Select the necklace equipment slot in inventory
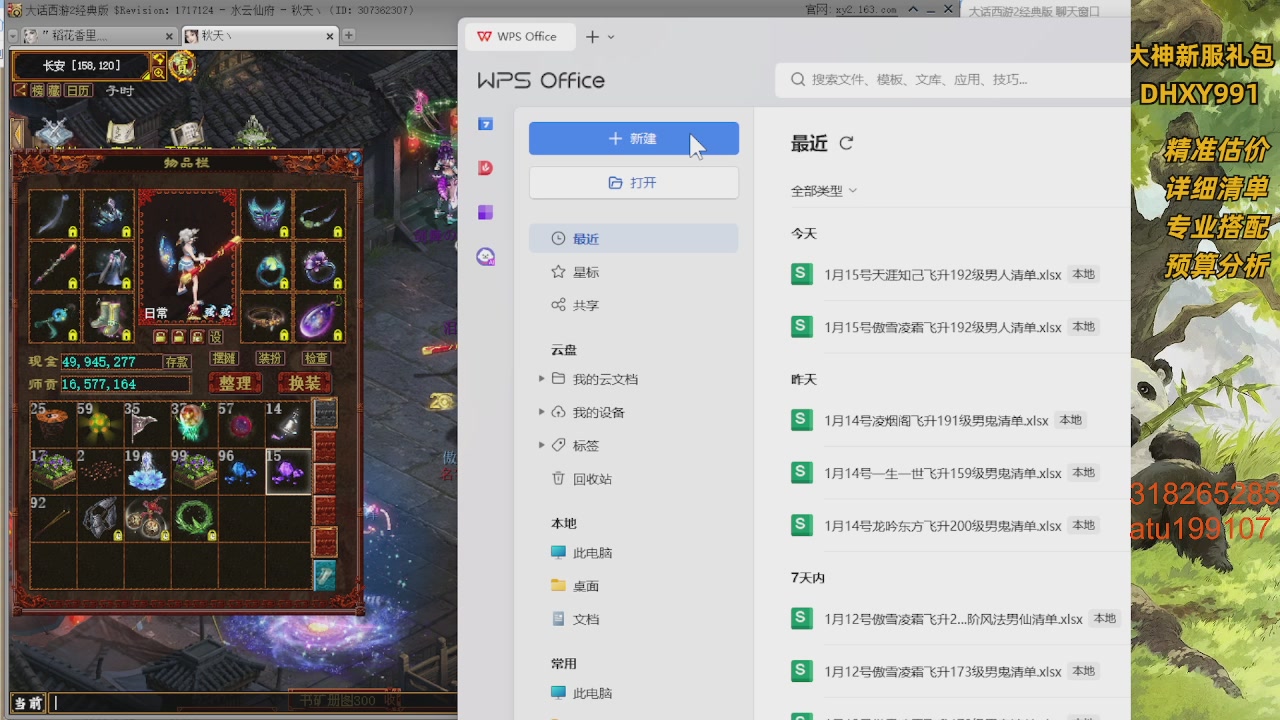 (319, 214)
